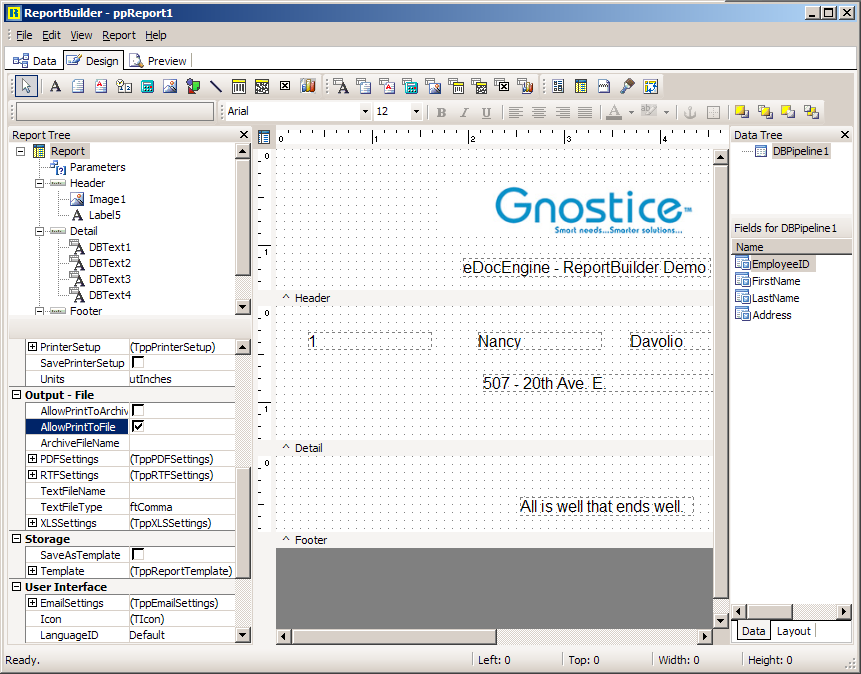Pick the Image component tool

tap(170, 86)
